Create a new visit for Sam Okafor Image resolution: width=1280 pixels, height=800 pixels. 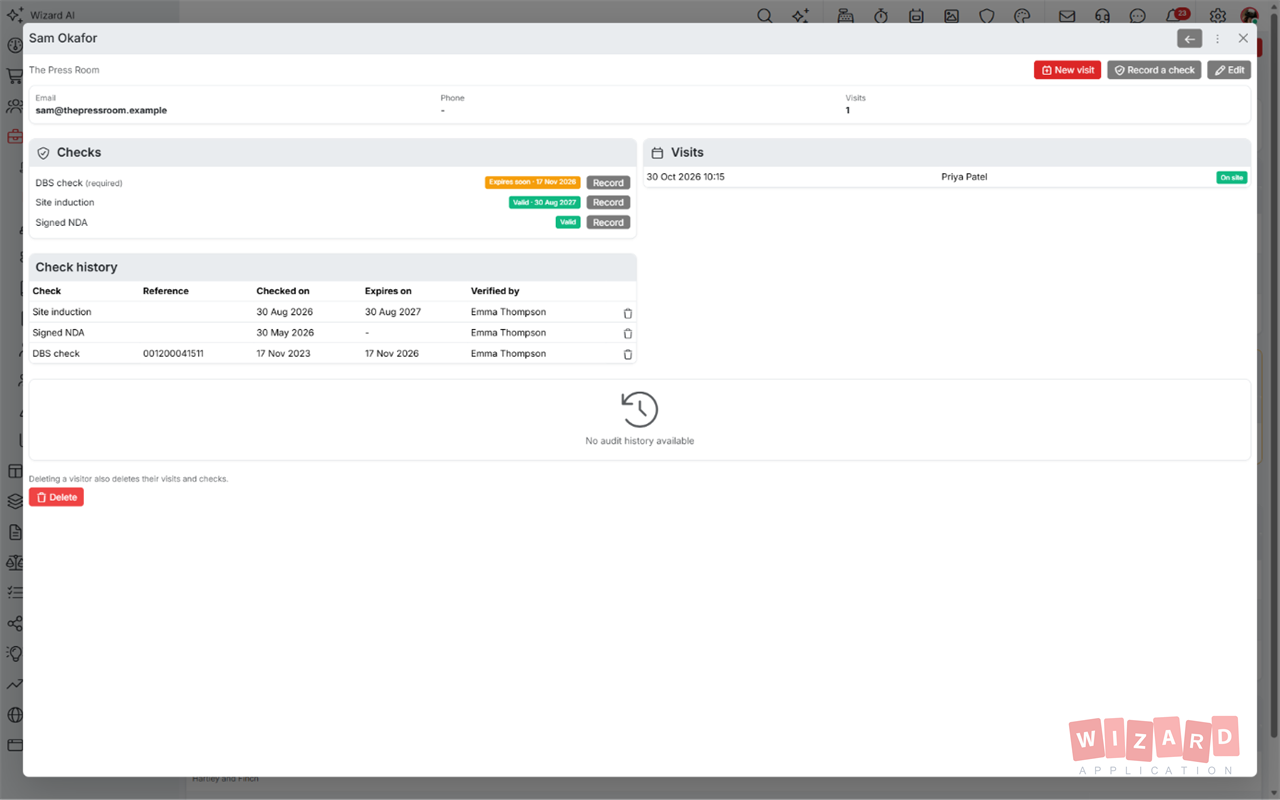click(x=1067, y=70)
